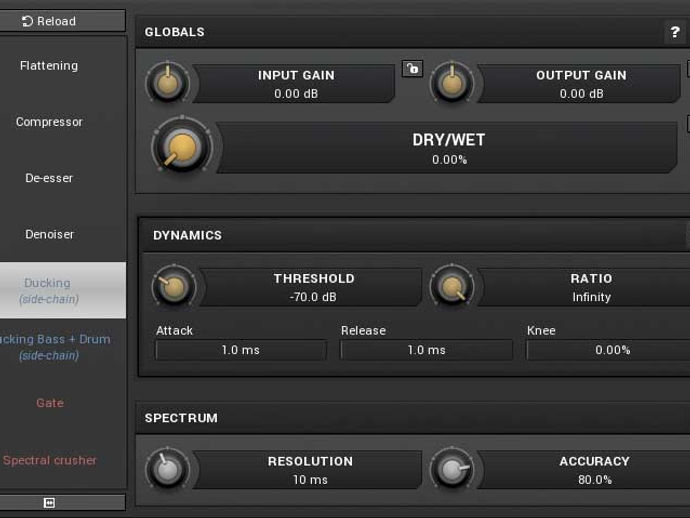Click the SPECTRUM section header
The width and height of the screenshot is (690, 518).
point(413,418)
